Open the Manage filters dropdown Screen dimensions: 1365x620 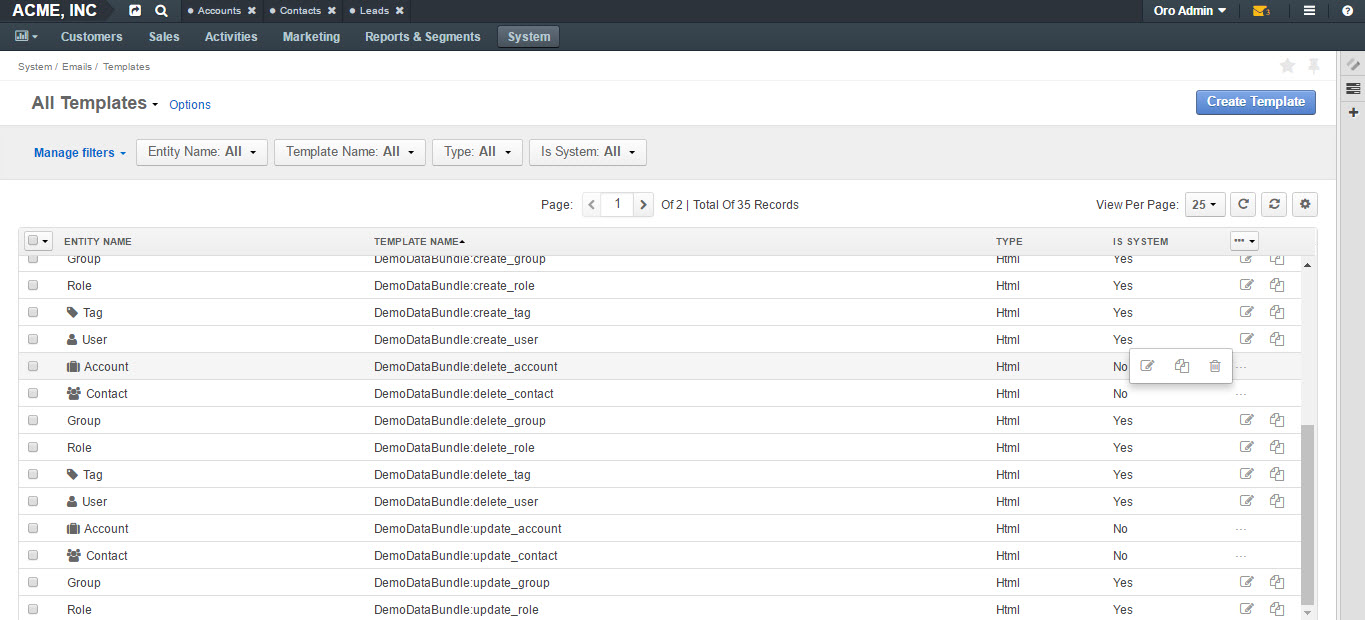coord(80,153)
